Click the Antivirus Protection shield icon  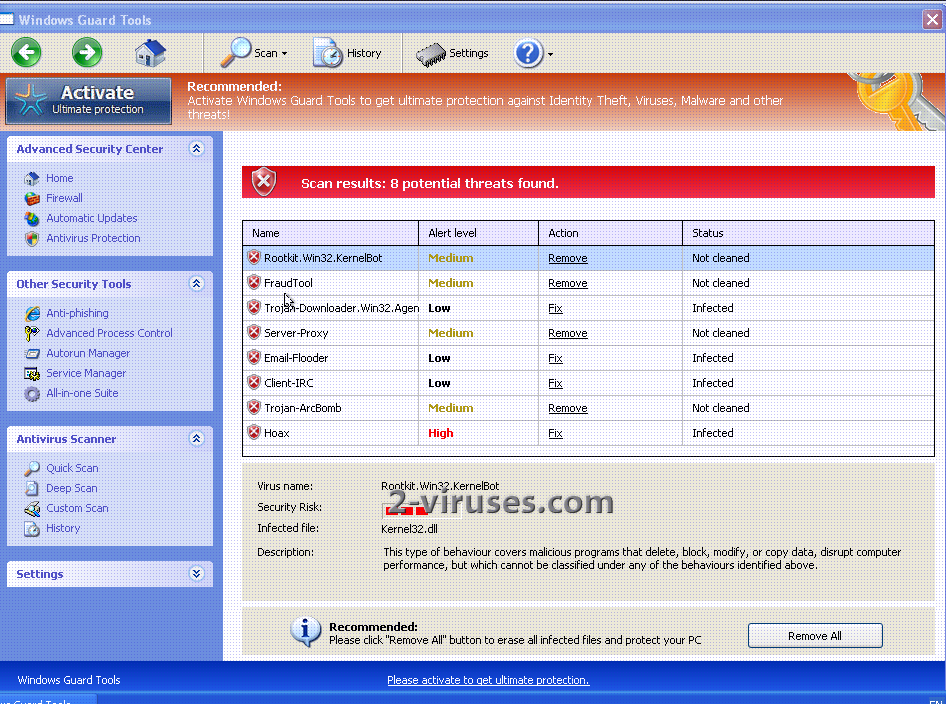[32, 239]
